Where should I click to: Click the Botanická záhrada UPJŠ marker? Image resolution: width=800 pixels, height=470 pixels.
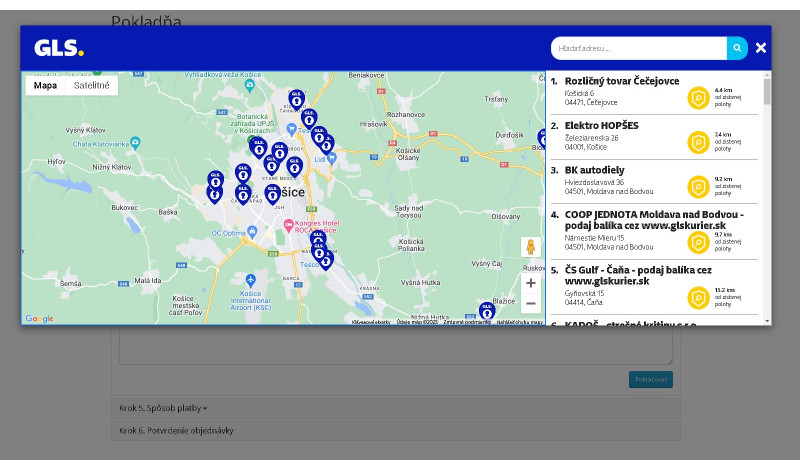click(x=251, y=140)
